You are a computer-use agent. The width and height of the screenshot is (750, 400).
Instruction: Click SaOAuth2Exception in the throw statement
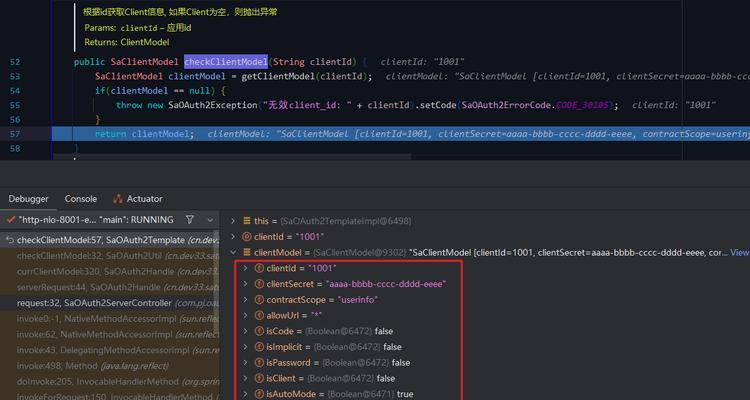point(213,105)
